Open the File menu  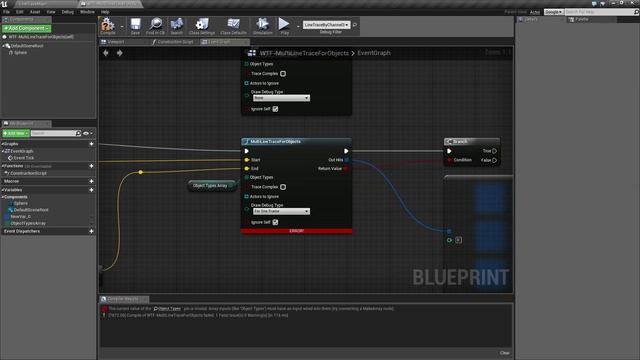click(x=7, y=12)
